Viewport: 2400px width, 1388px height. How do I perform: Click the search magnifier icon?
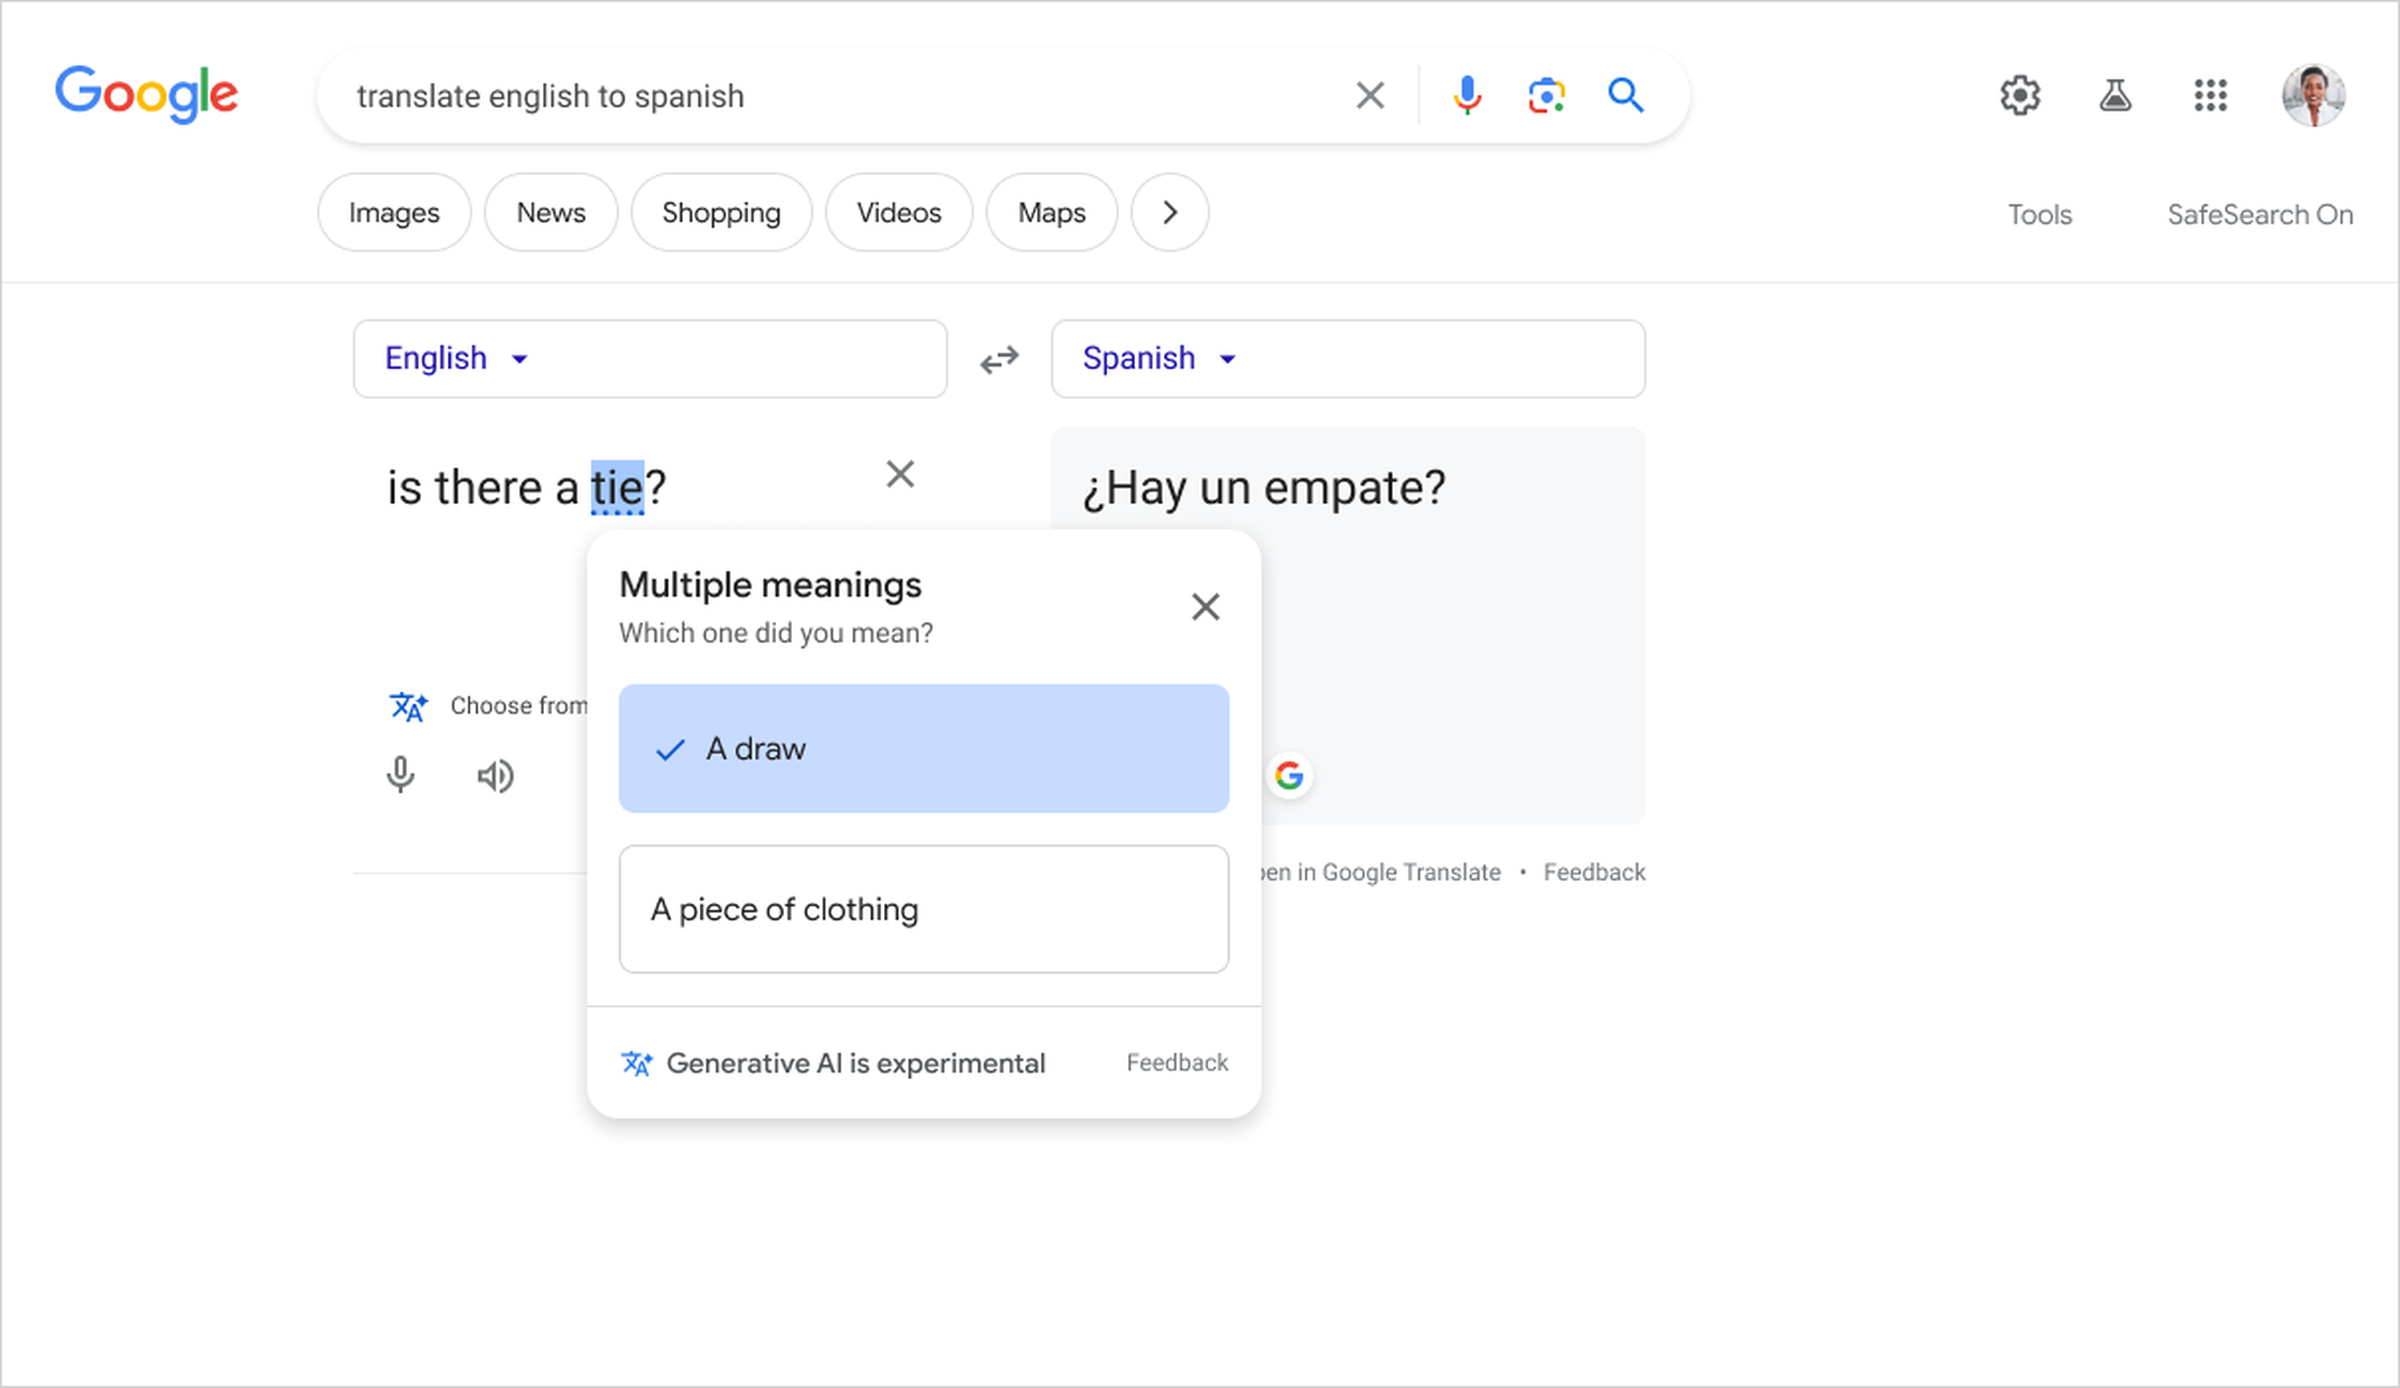(1625, 94)
